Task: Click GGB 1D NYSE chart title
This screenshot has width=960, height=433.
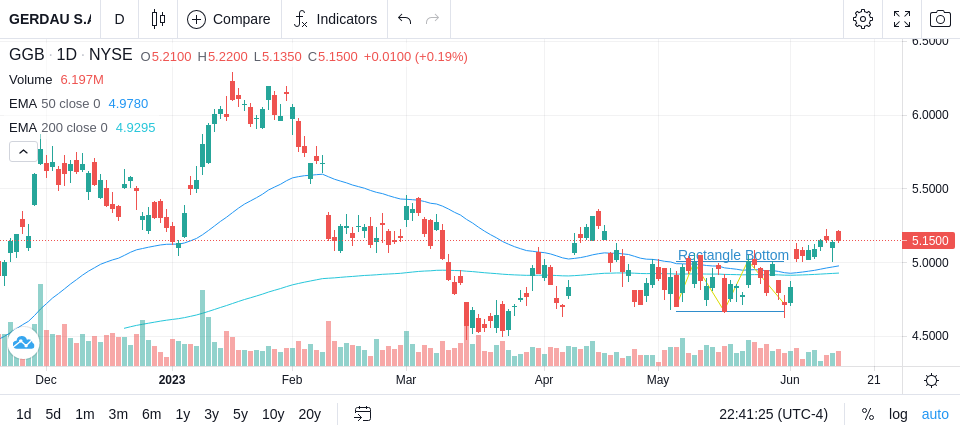Action: (x=70, y=55)
